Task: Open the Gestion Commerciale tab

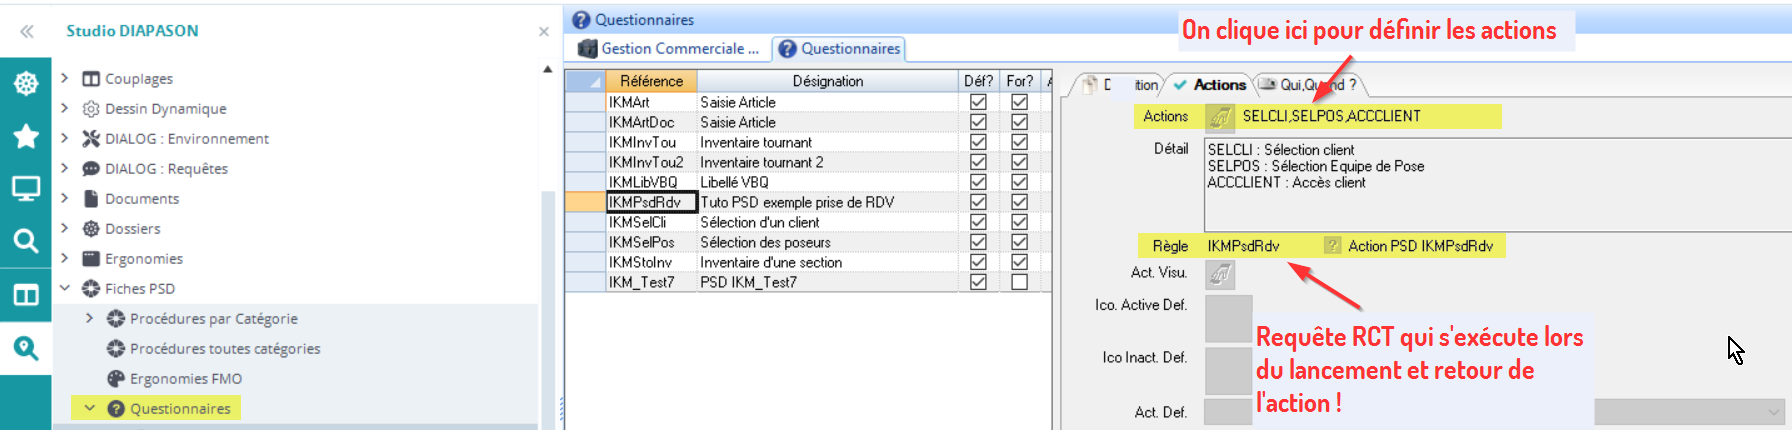Action: pyautogui.click(x=670, y=48)
